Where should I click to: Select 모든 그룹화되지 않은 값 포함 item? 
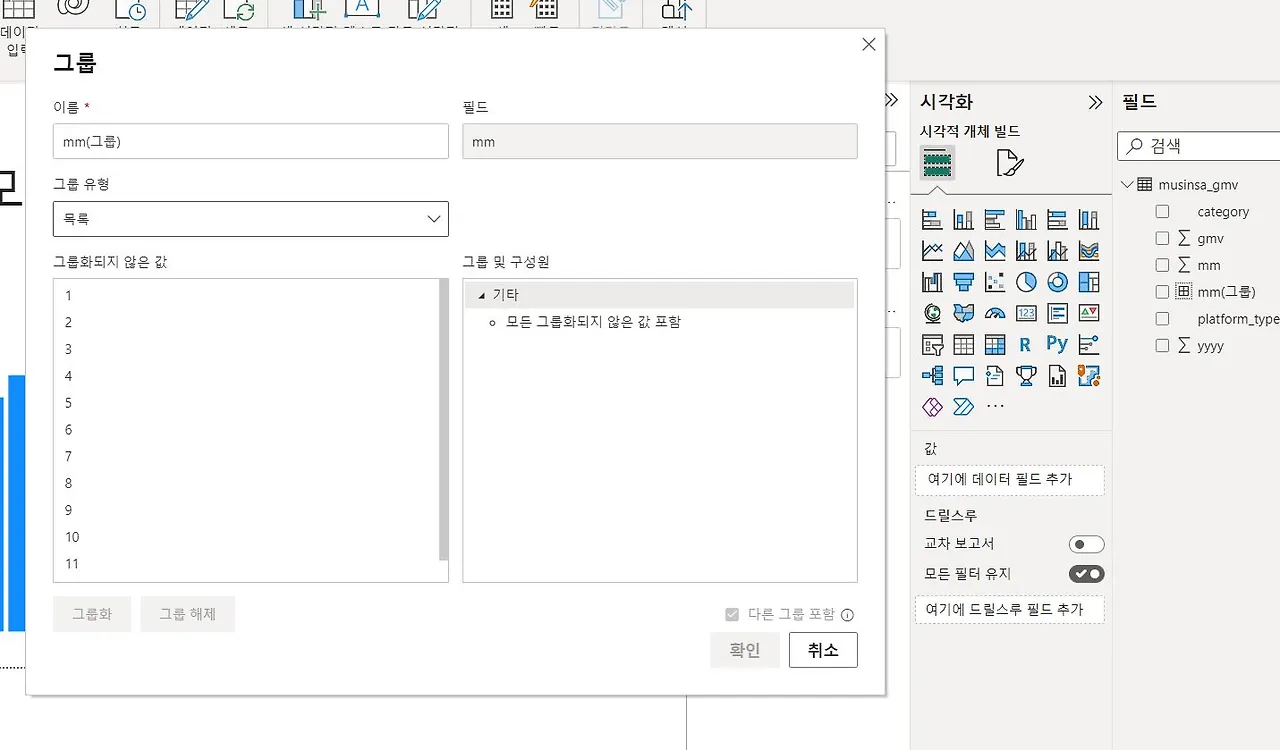pos(593,322)
